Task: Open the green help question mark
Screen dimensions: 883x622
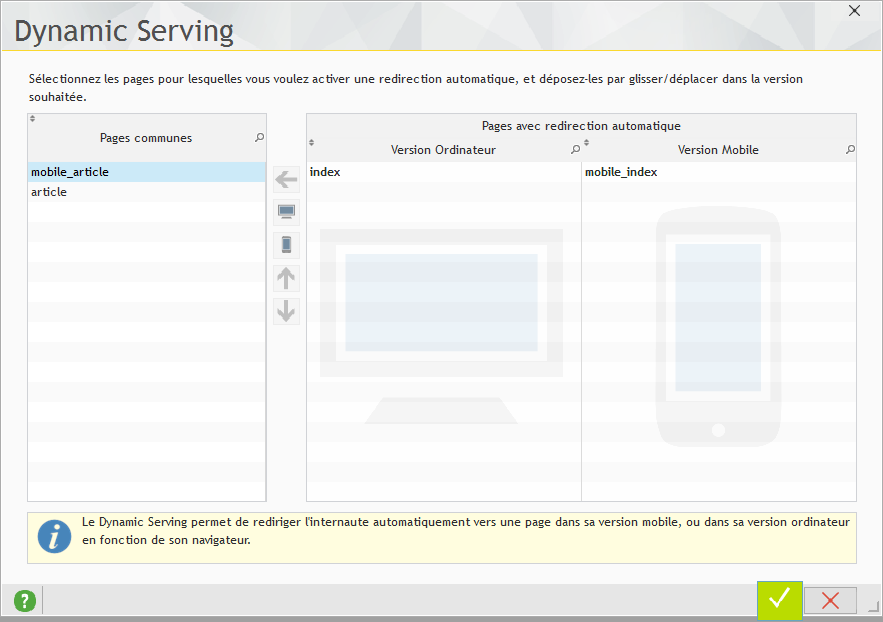Action: tap(24, 600)
